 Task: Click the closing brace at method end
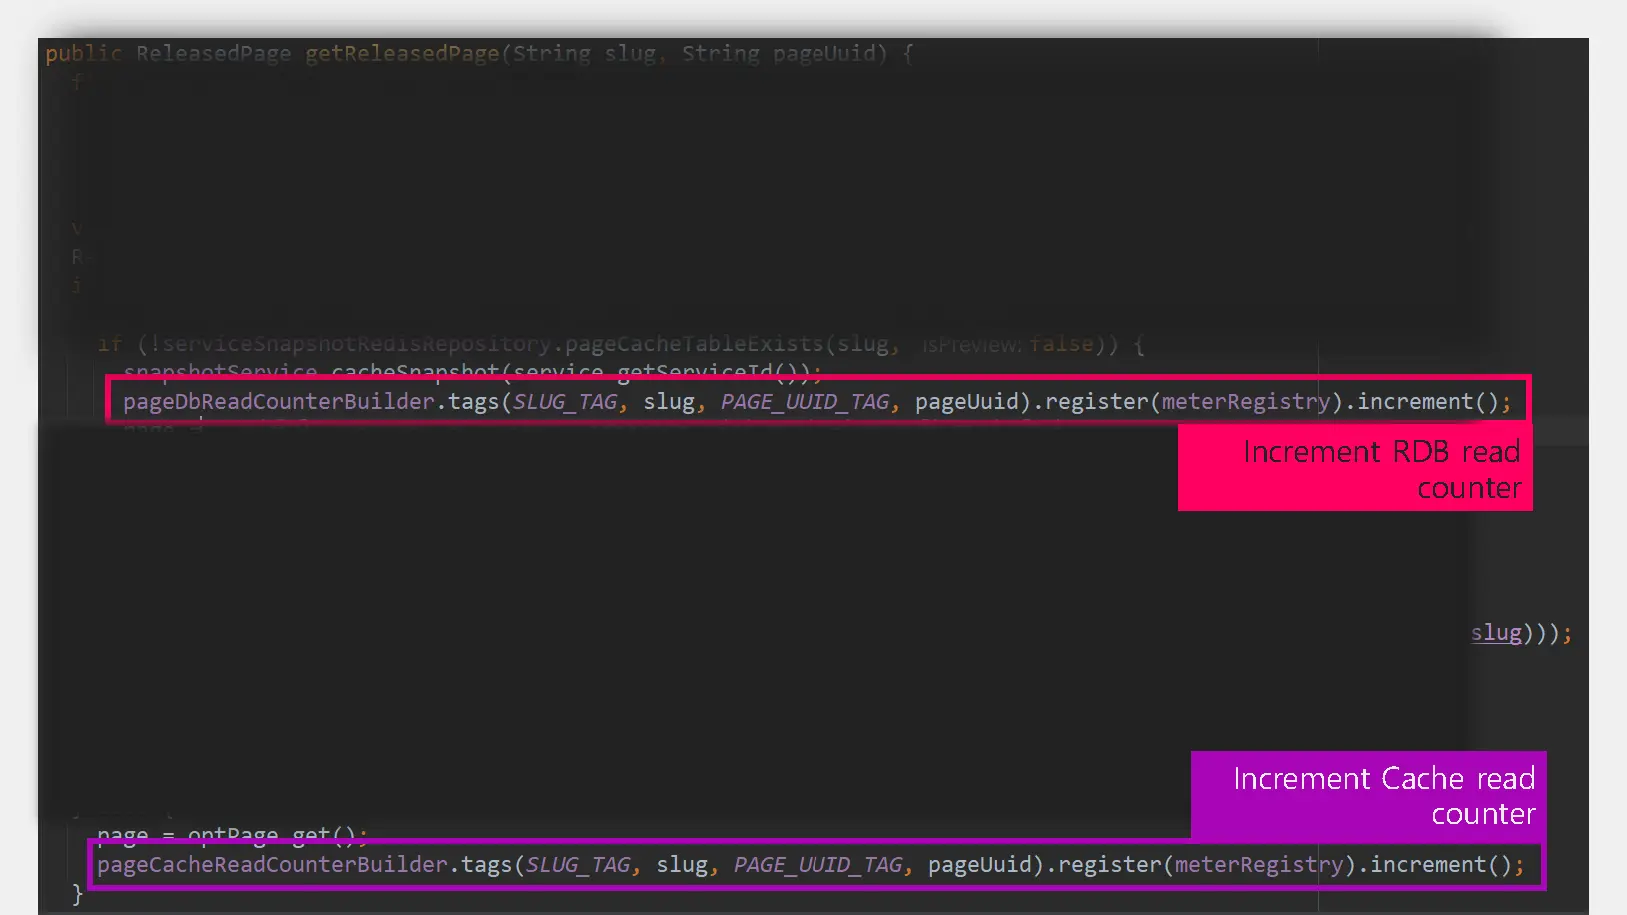coord(78,894)
